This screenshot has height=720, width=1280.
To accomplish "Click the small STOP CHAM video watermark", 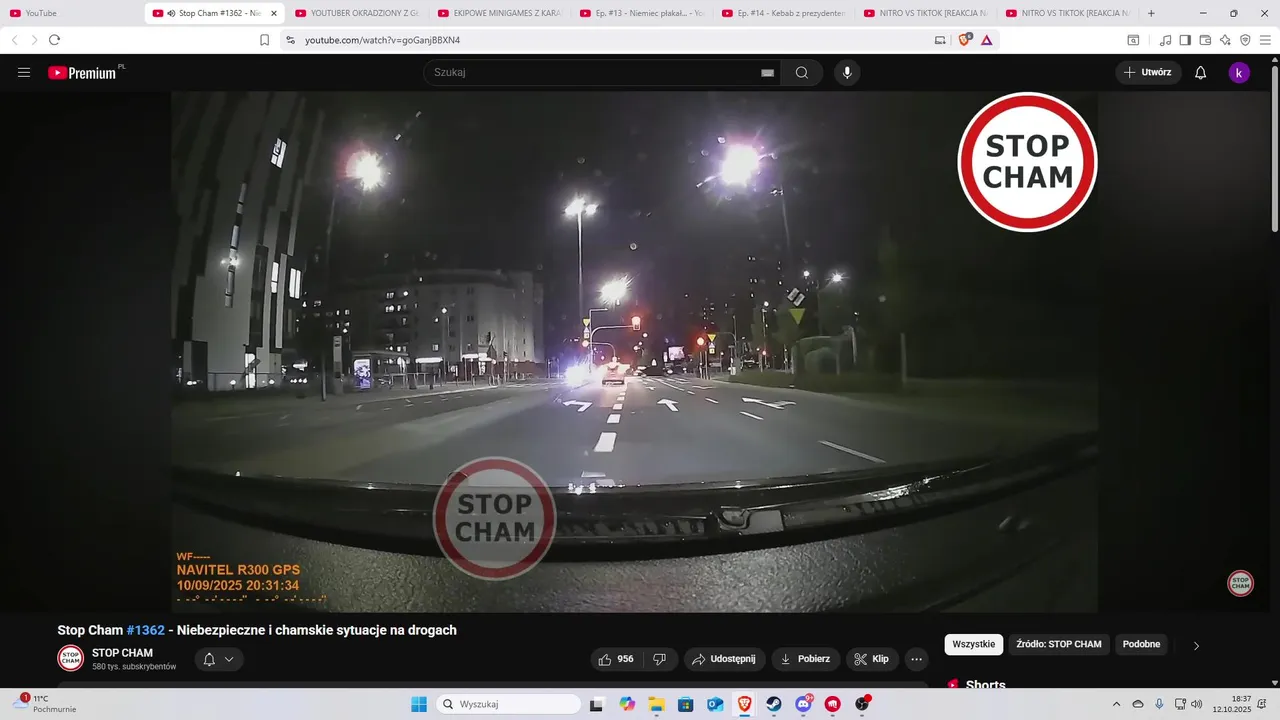I will 1240,583.
